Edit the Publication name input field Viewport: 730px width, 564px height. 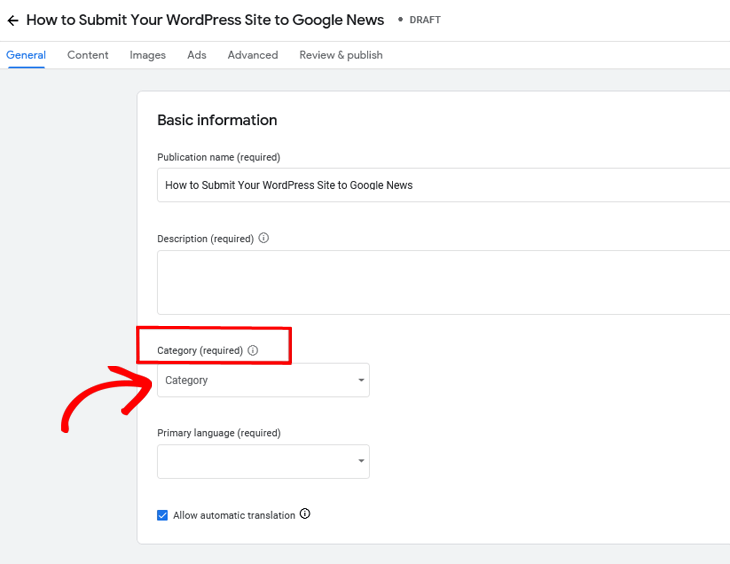point(444,185)
